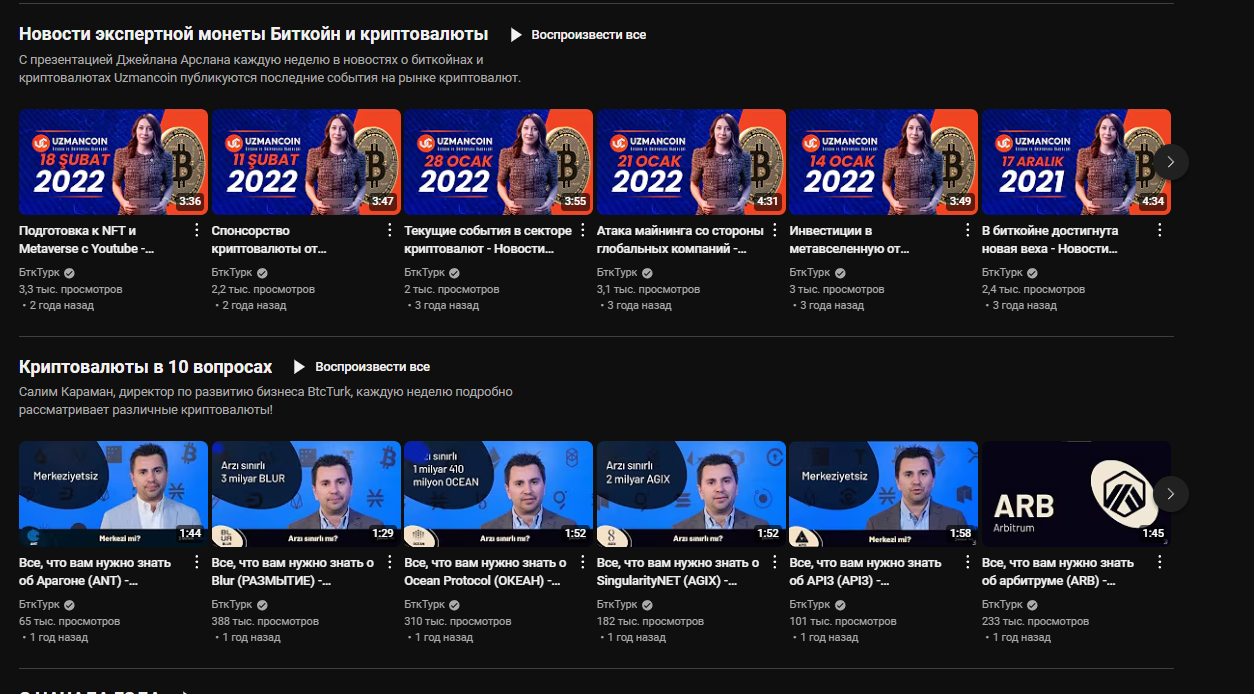The width and height of the screenshot is (1254, 694).
Task: Open БткТурк channel under "Атака майнинга" video
Action: pos(617,273)
